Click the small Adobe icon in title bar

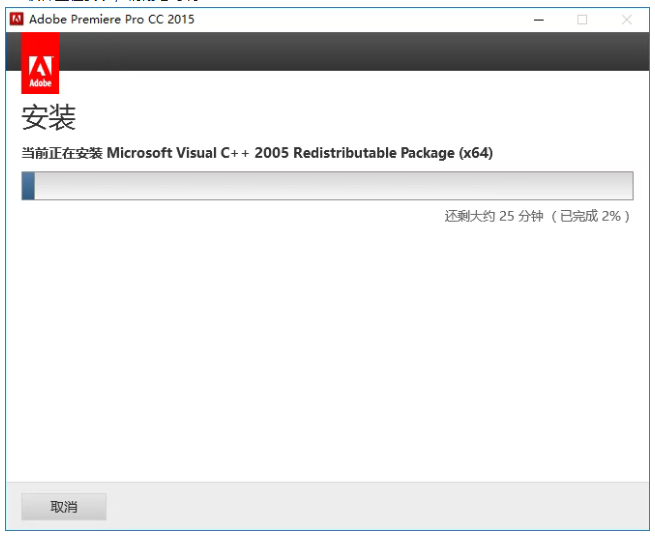(x=17, y=19)
